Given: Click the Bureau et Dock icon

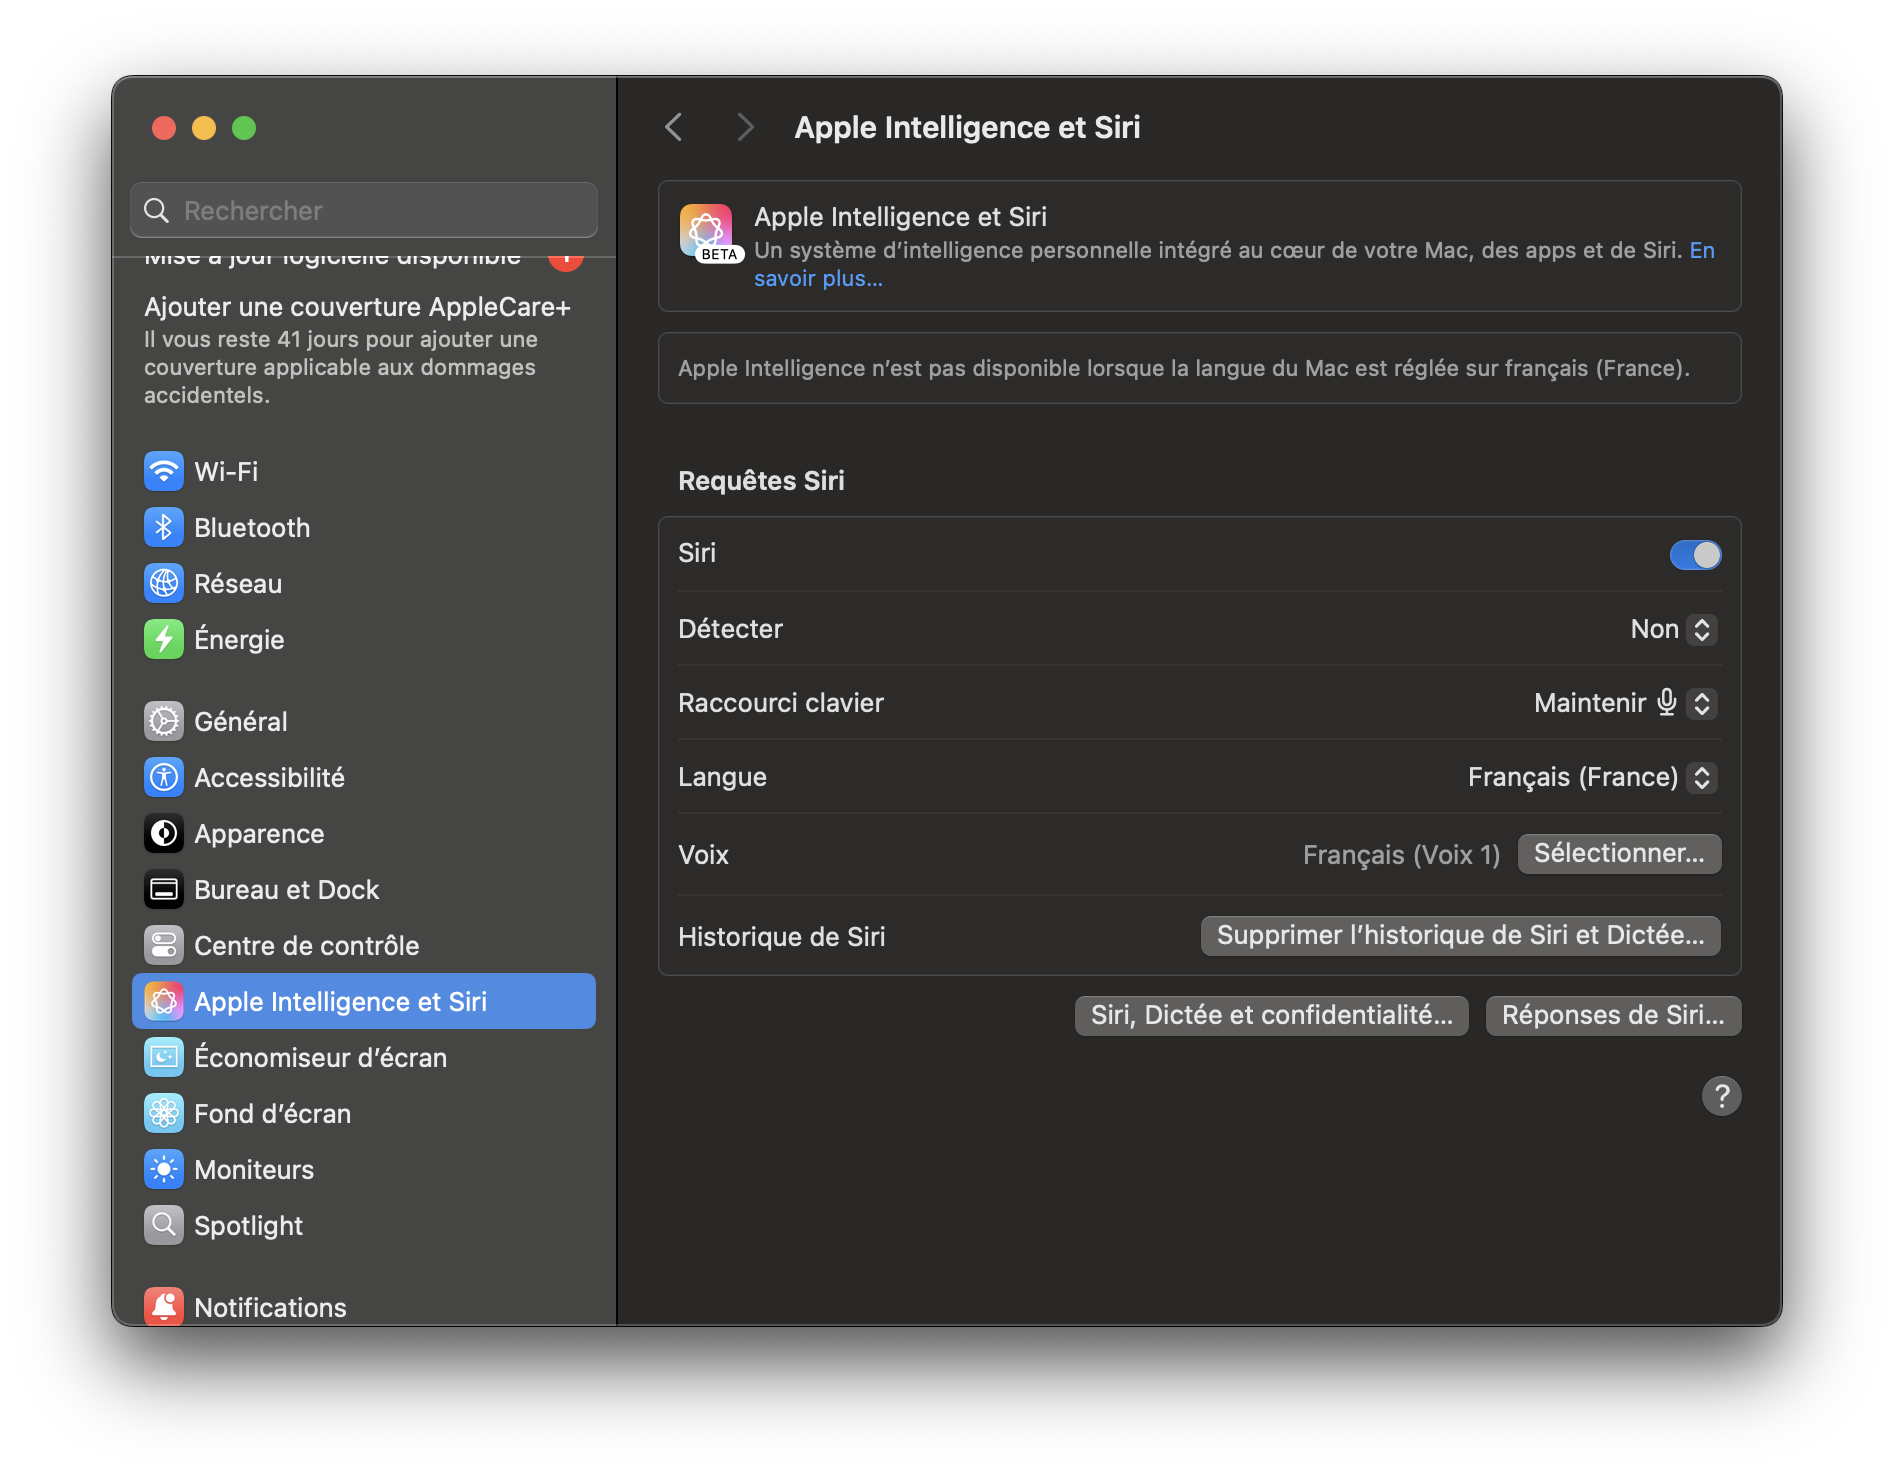Looking at the screenshot, I should tap(164, 889).
